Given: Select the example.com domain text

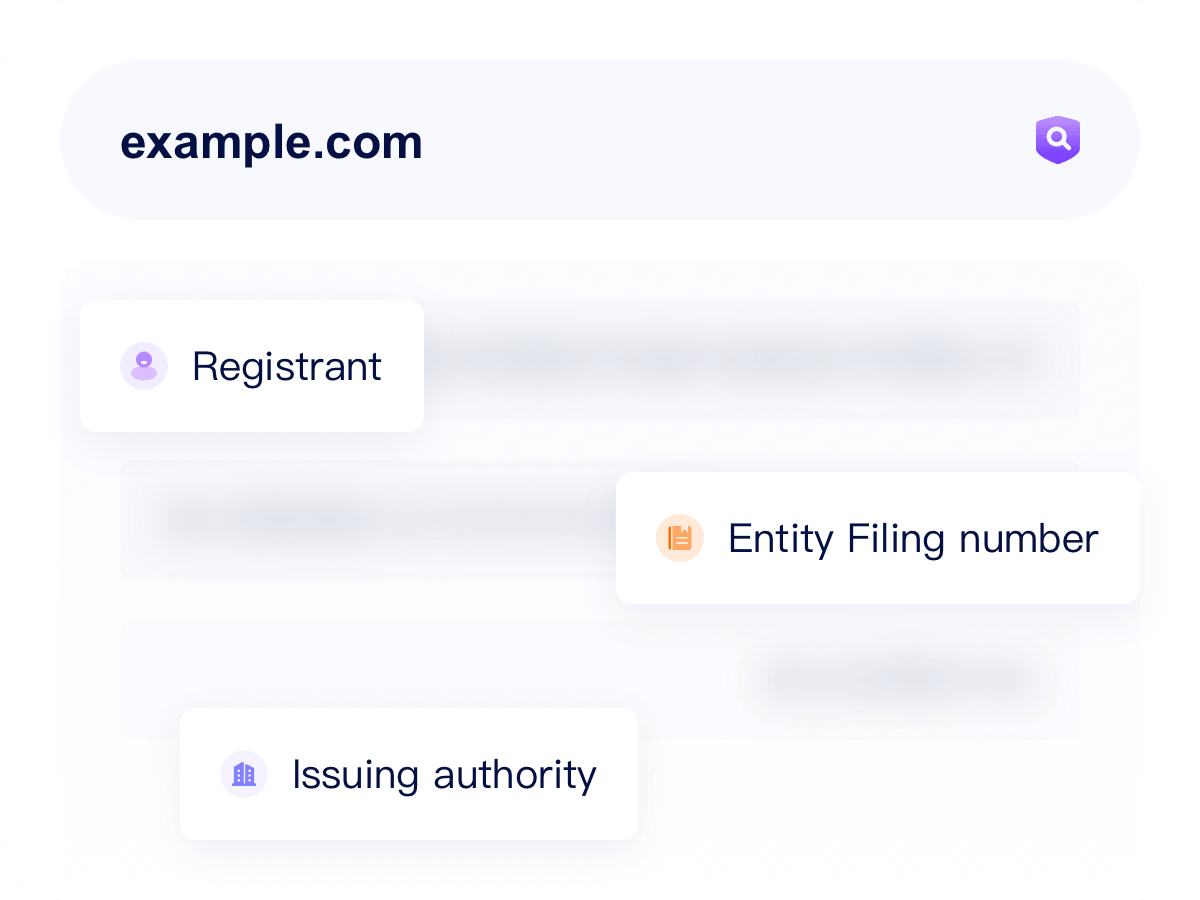Looking at the screenshot, I should 271,142.
